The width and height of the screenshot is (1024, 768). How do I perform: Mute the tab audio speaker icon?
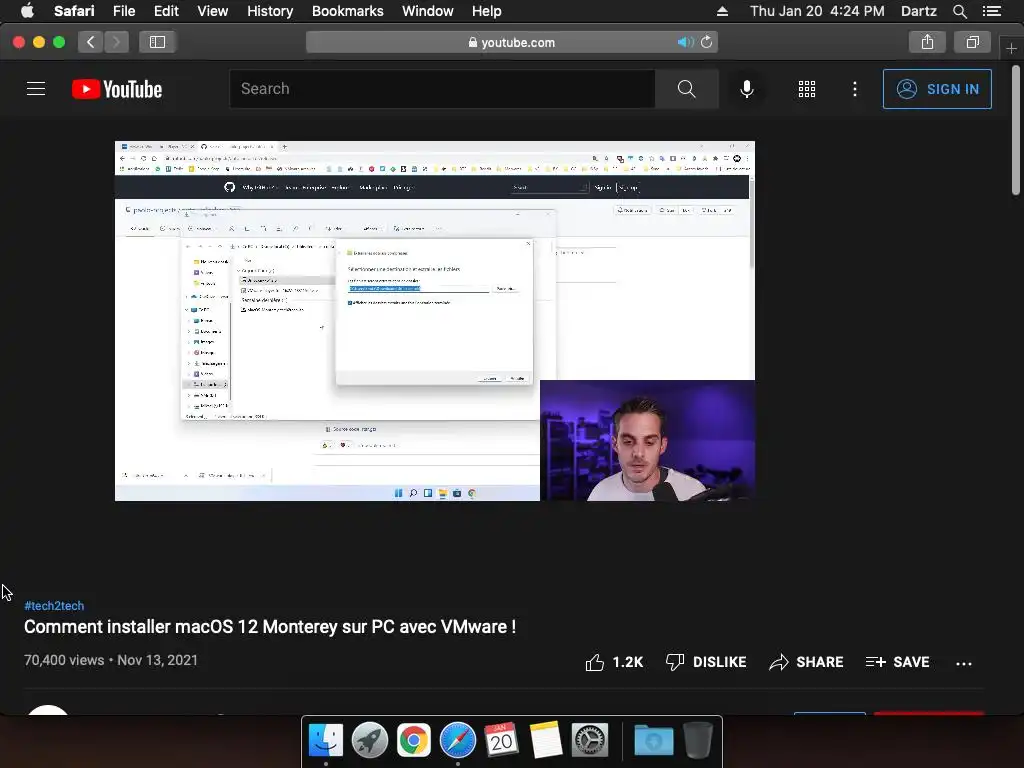coord(685,42)
